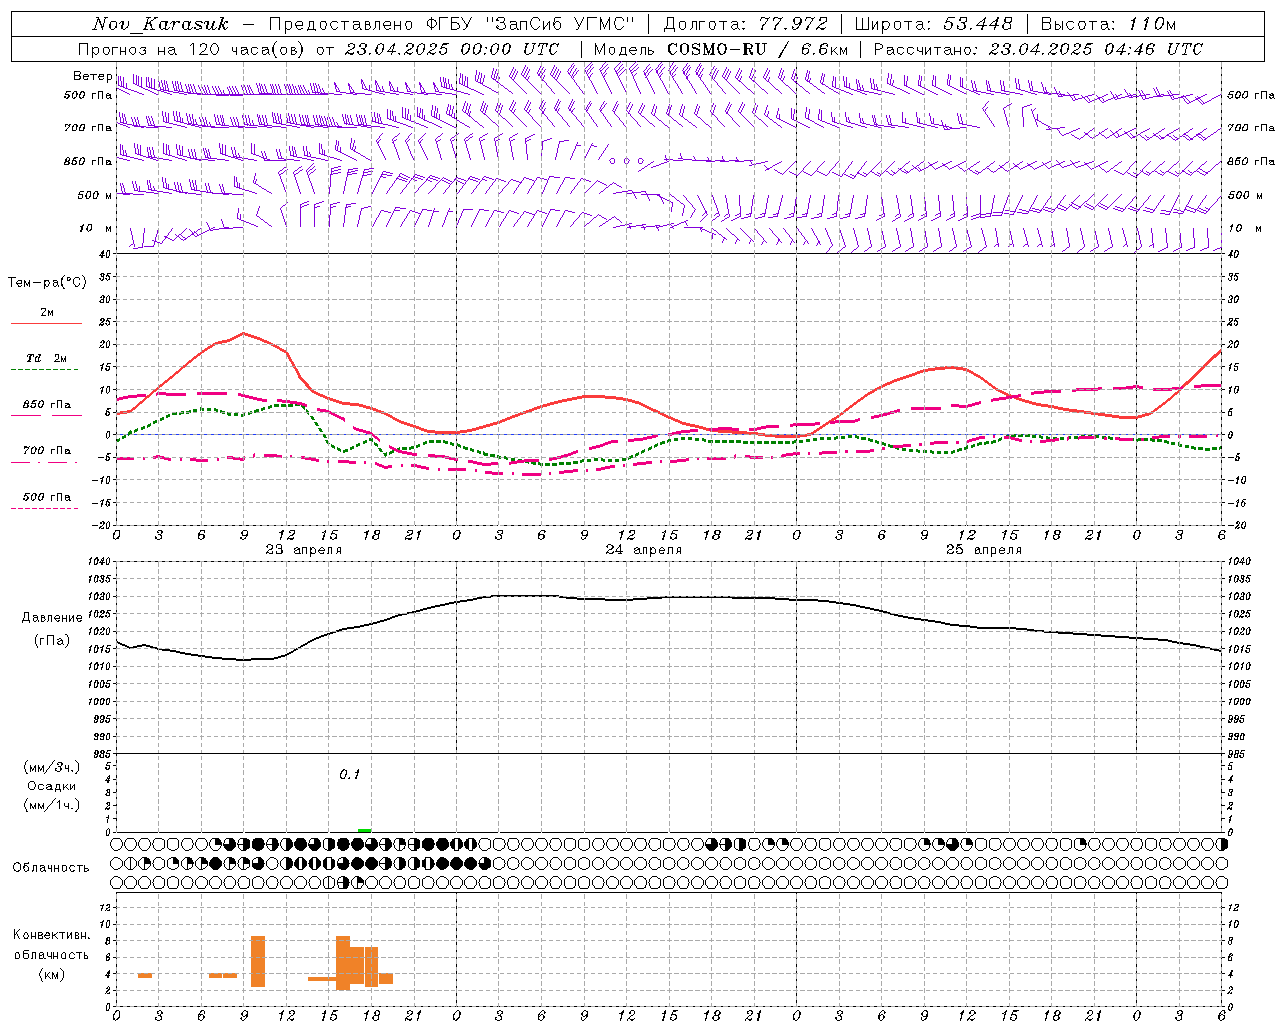Viewport: 1280px width, 1024px height.
Task: Click the Nov_Karasuk station title
Action: pyautogui.click(x=160, y=24)
